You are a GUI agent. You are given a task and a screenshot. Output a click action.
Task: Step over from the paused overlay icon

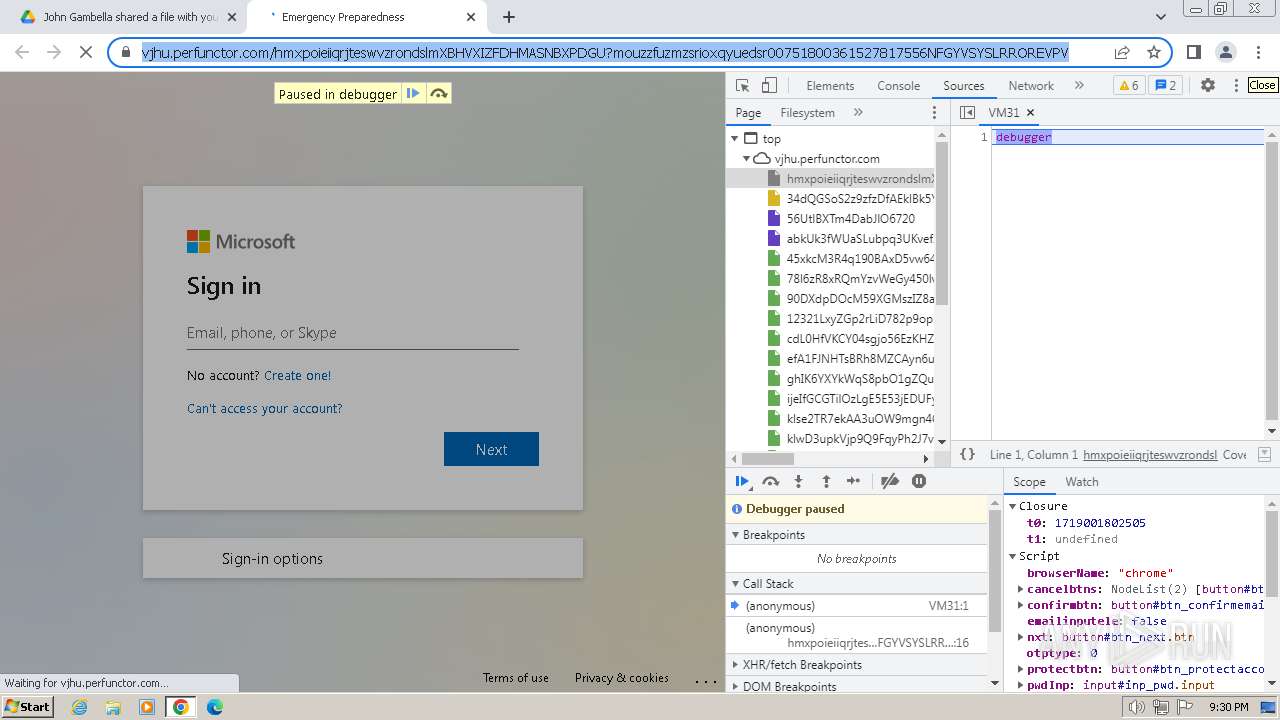pos(438,94)
